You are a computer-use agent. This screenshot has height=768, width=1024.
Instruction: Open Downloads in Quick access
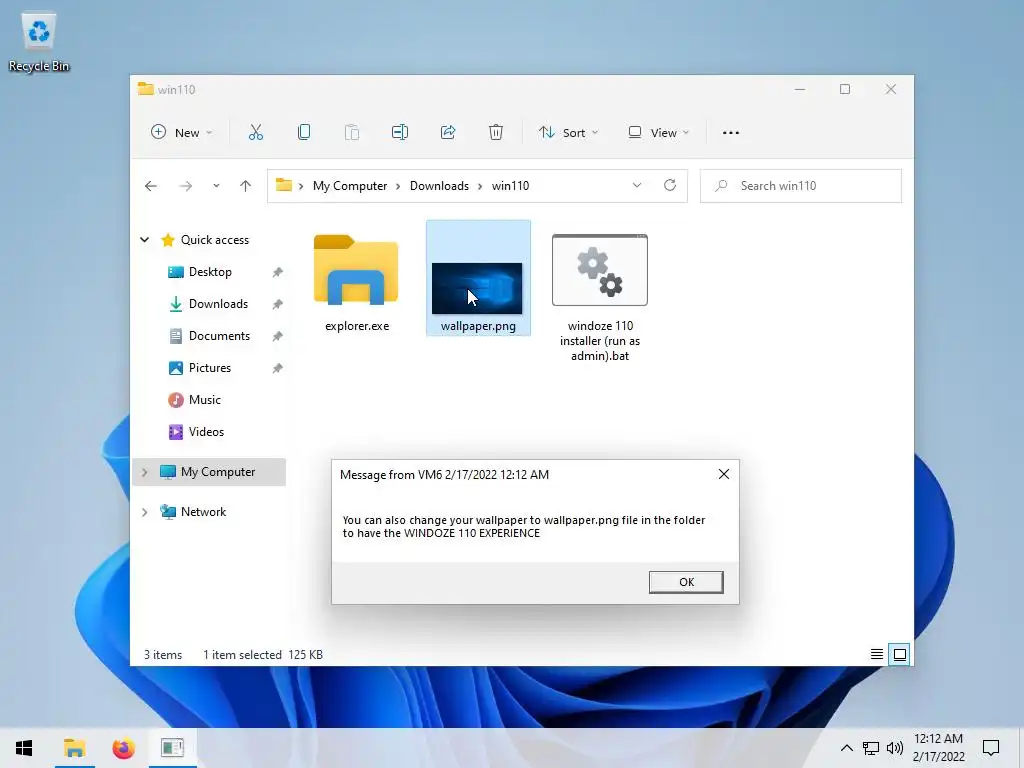[x=218, y=304]
